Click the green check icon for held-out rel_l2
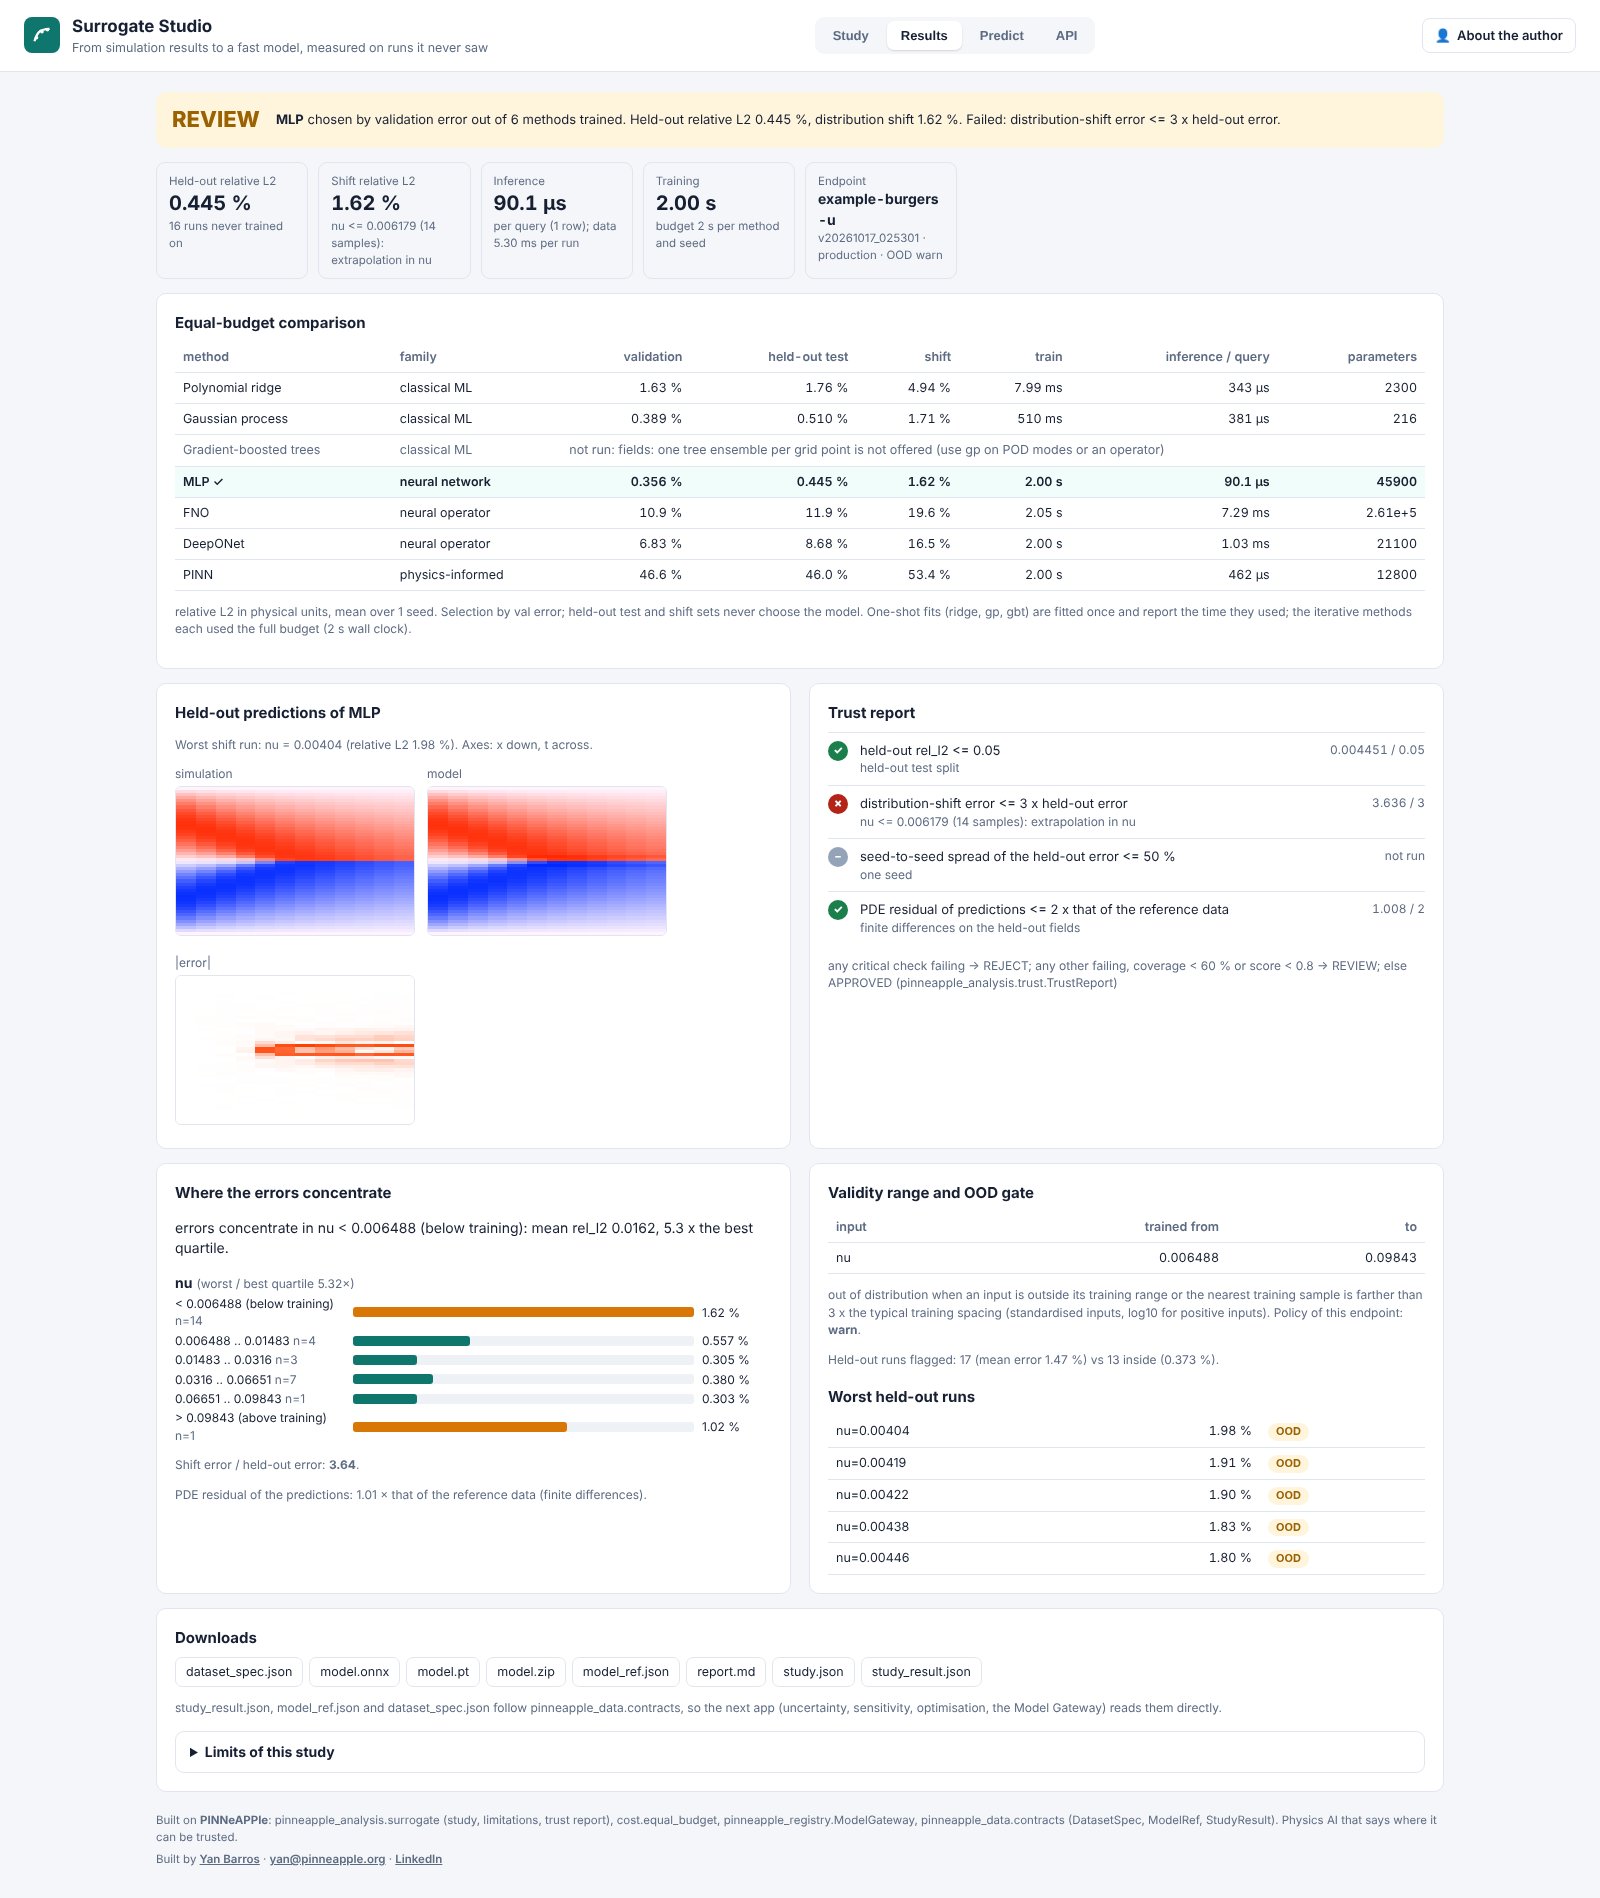1600x1898 pixels. (838, 751)
